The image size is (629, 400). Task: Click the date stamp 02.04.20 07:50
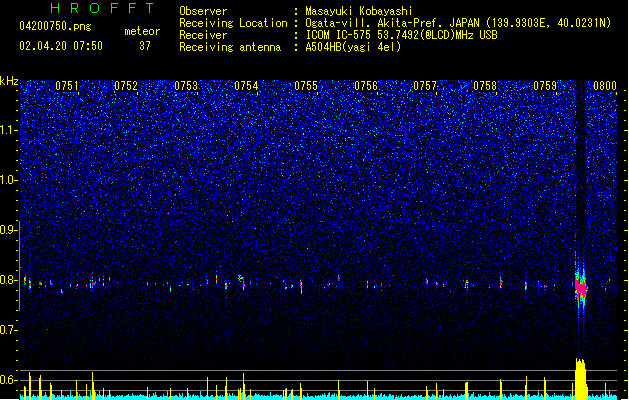[61, 46]
